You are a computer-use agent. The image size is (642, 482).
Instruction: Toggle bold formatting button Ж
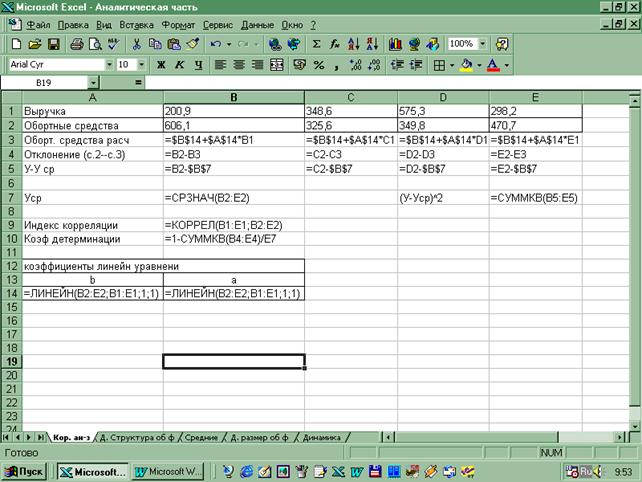(161, 64)
